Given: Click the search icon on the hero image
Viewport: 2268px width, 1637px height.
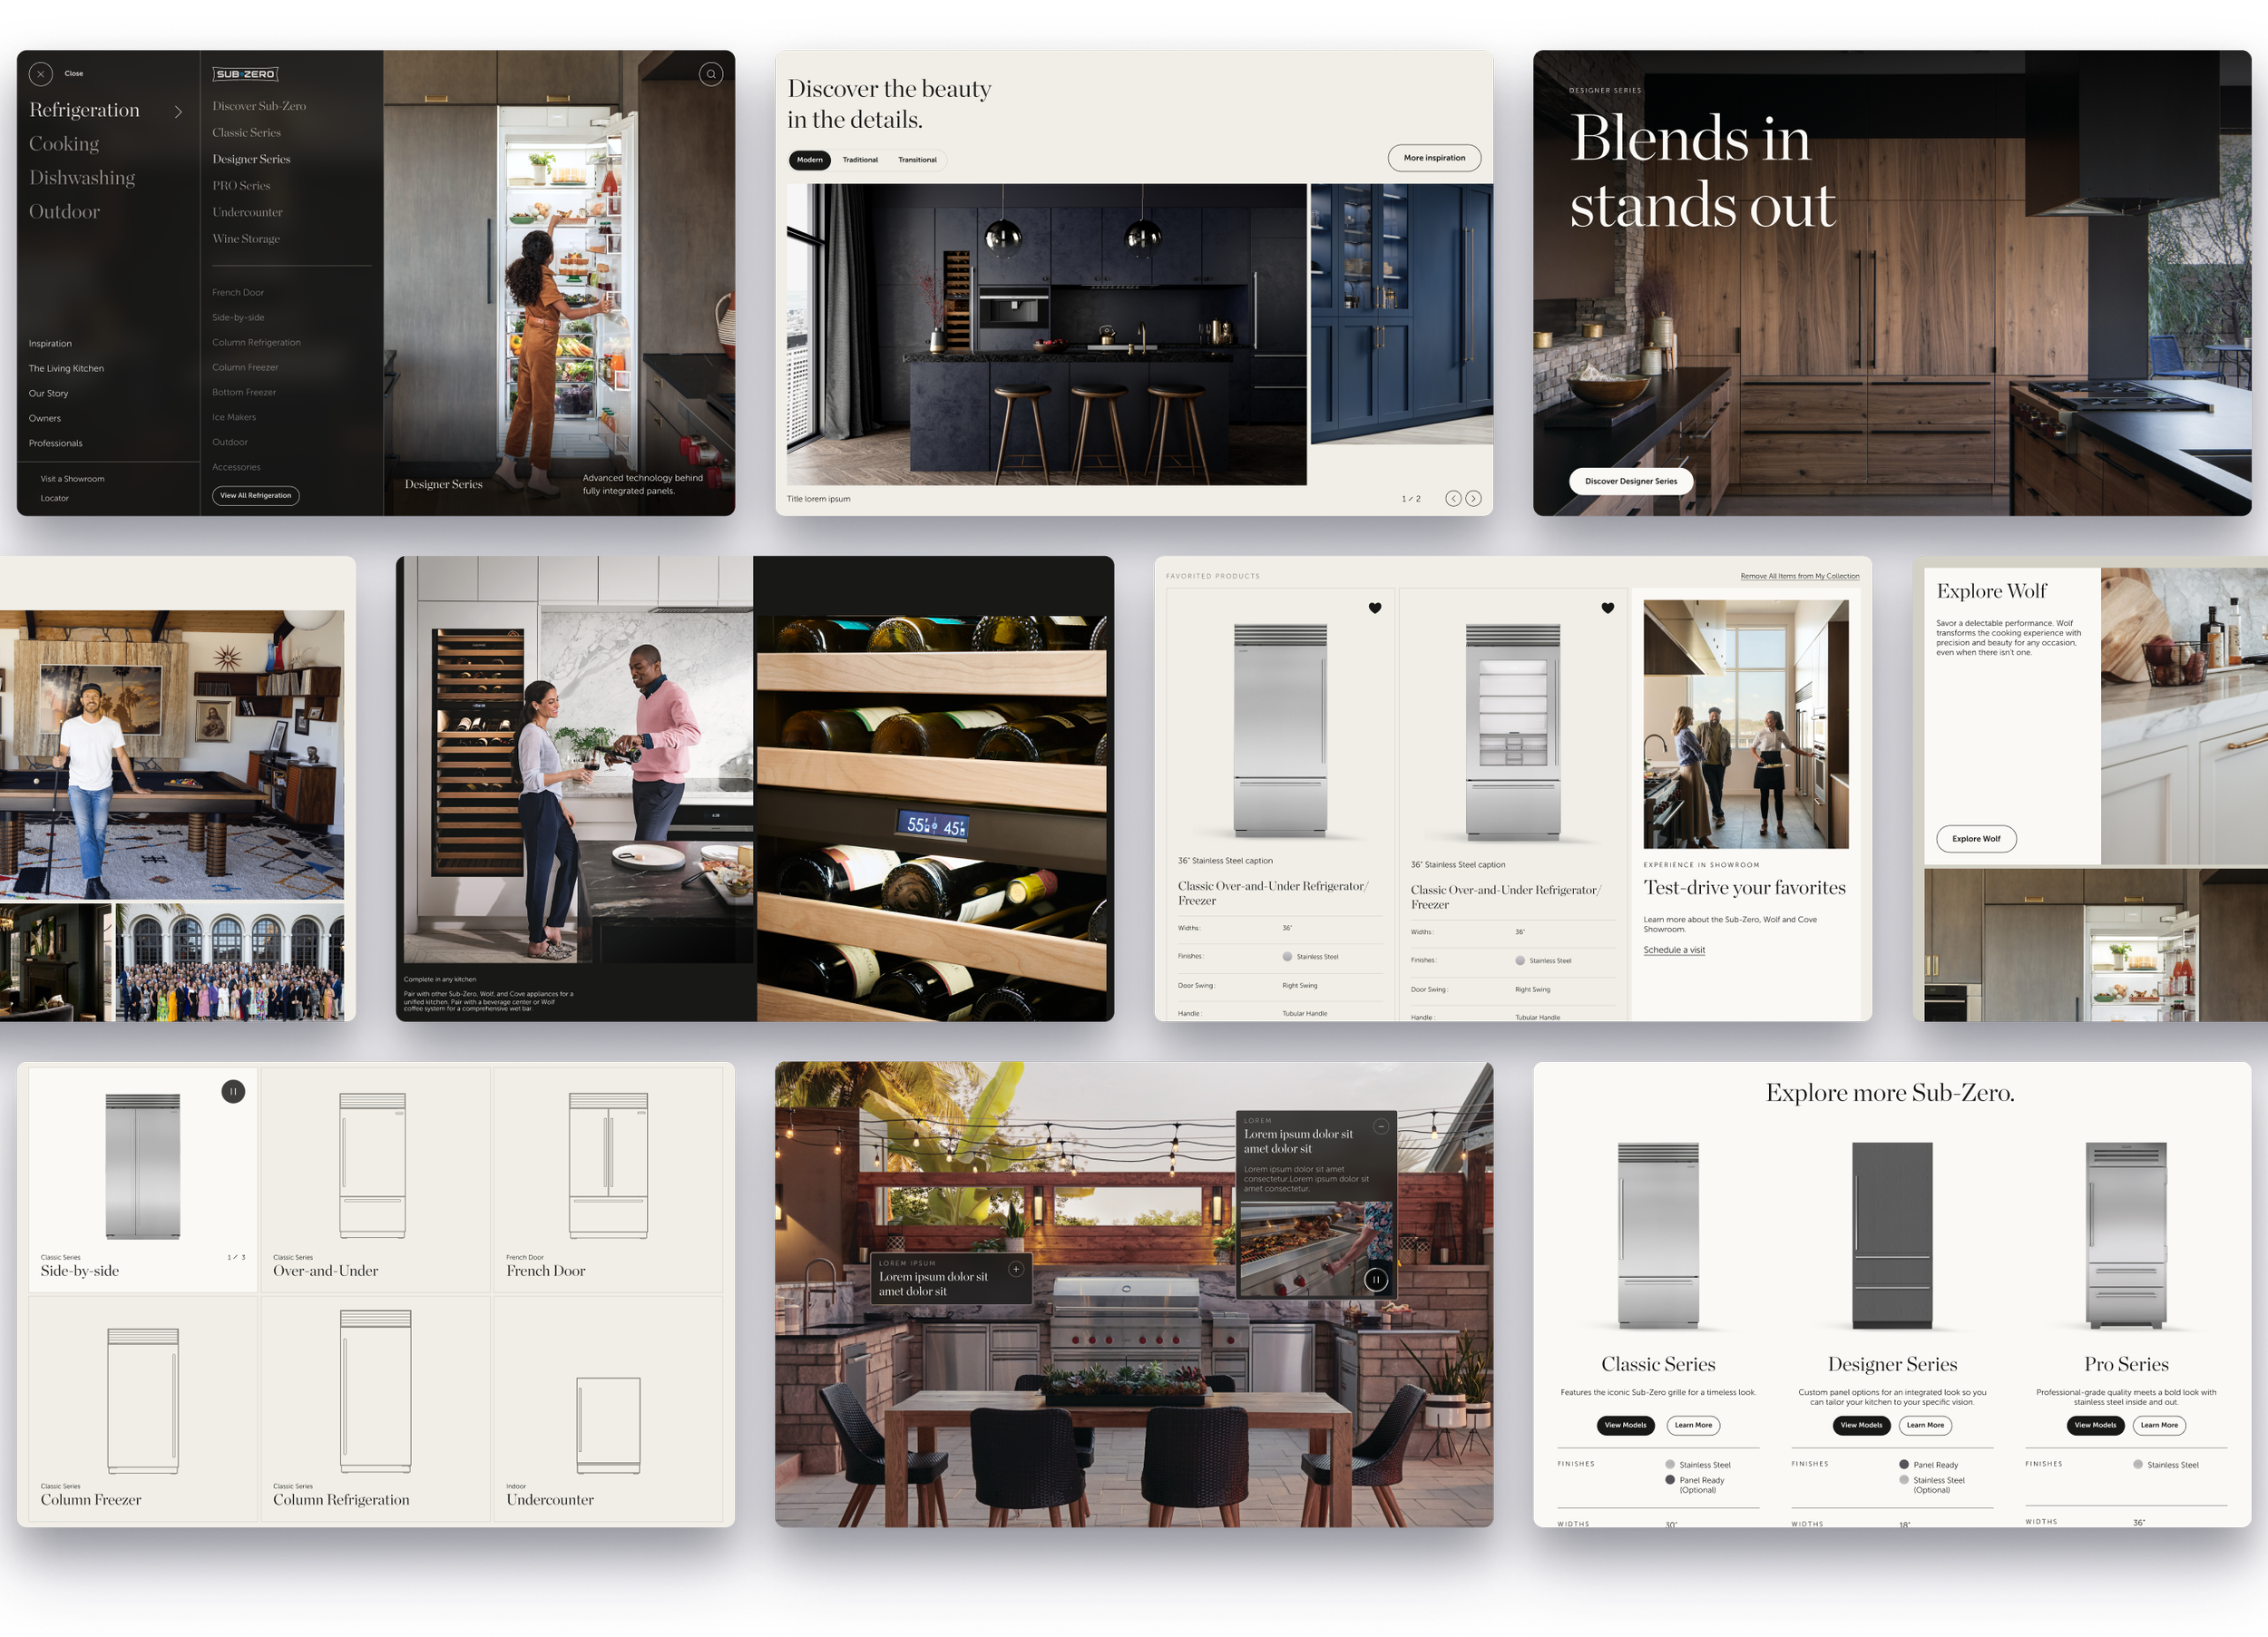Looking at the screenshot, I should (710, 74).
